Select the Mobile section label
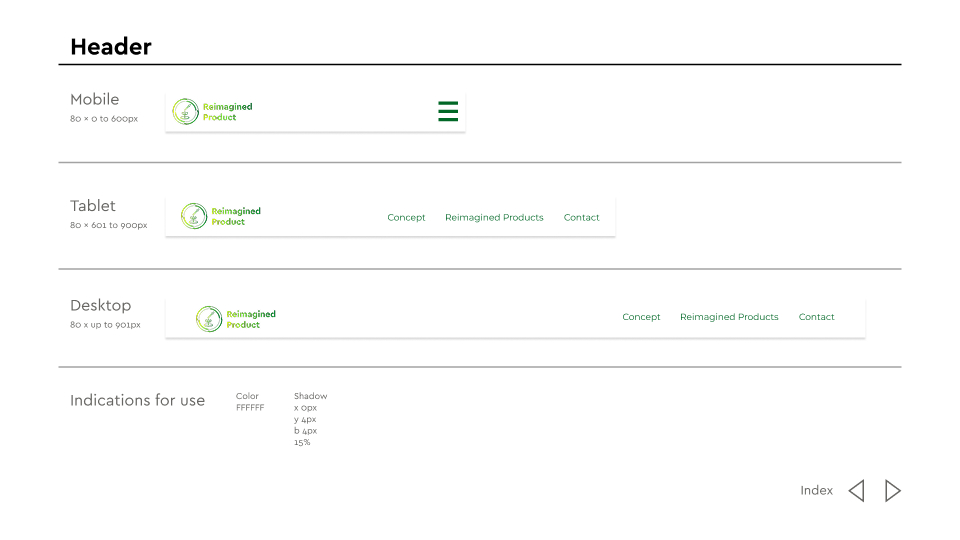 pos(95,100)
